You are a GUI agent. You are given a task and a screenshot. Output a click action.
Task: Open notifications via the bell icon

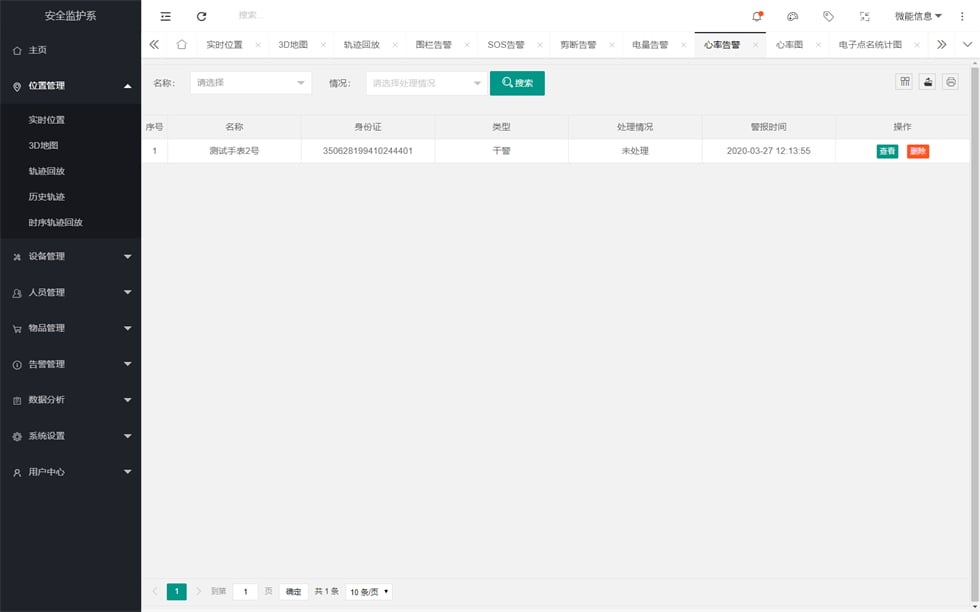click(x=757, y=16)
